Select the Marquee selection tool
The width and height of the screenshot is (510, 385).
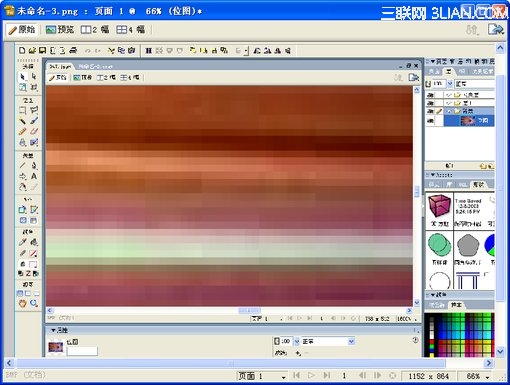(x=23, y=110)
